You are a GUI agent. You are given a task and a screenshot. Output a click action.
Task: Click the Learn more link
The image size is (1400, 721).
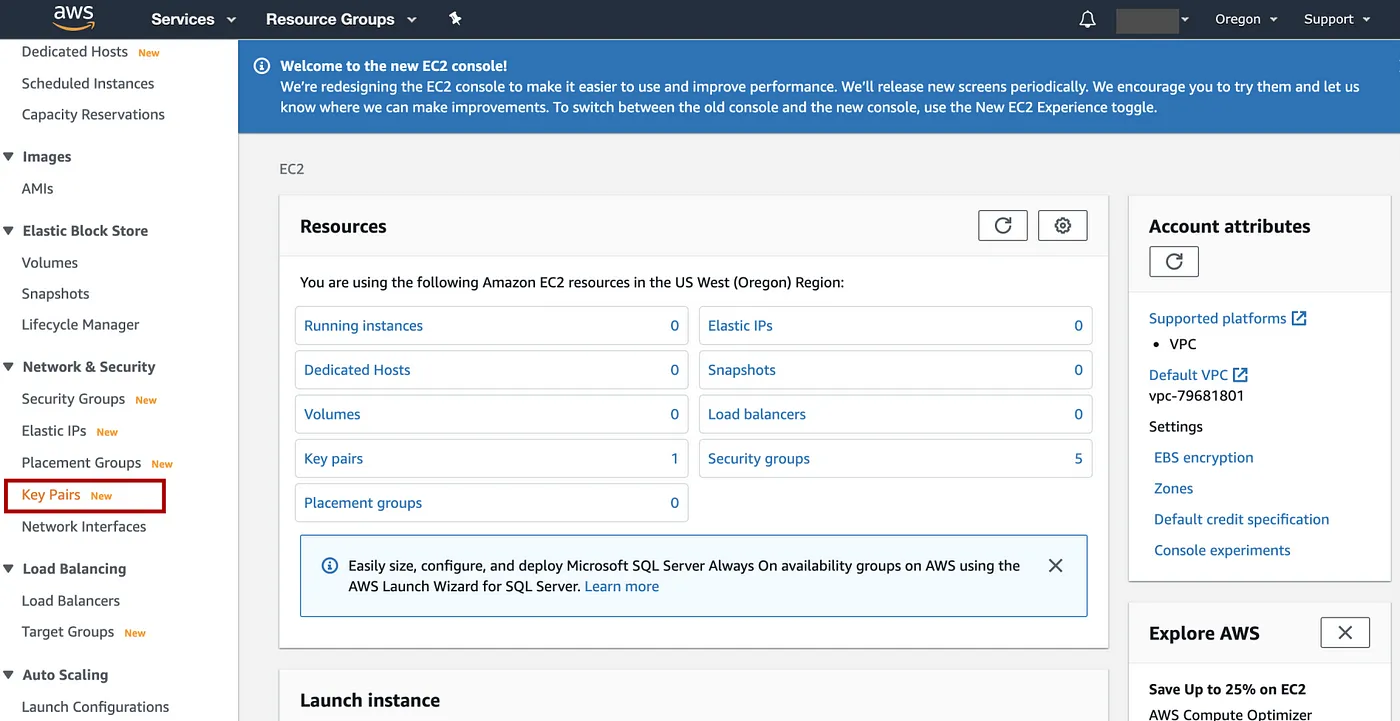click(x=621, y=587)
